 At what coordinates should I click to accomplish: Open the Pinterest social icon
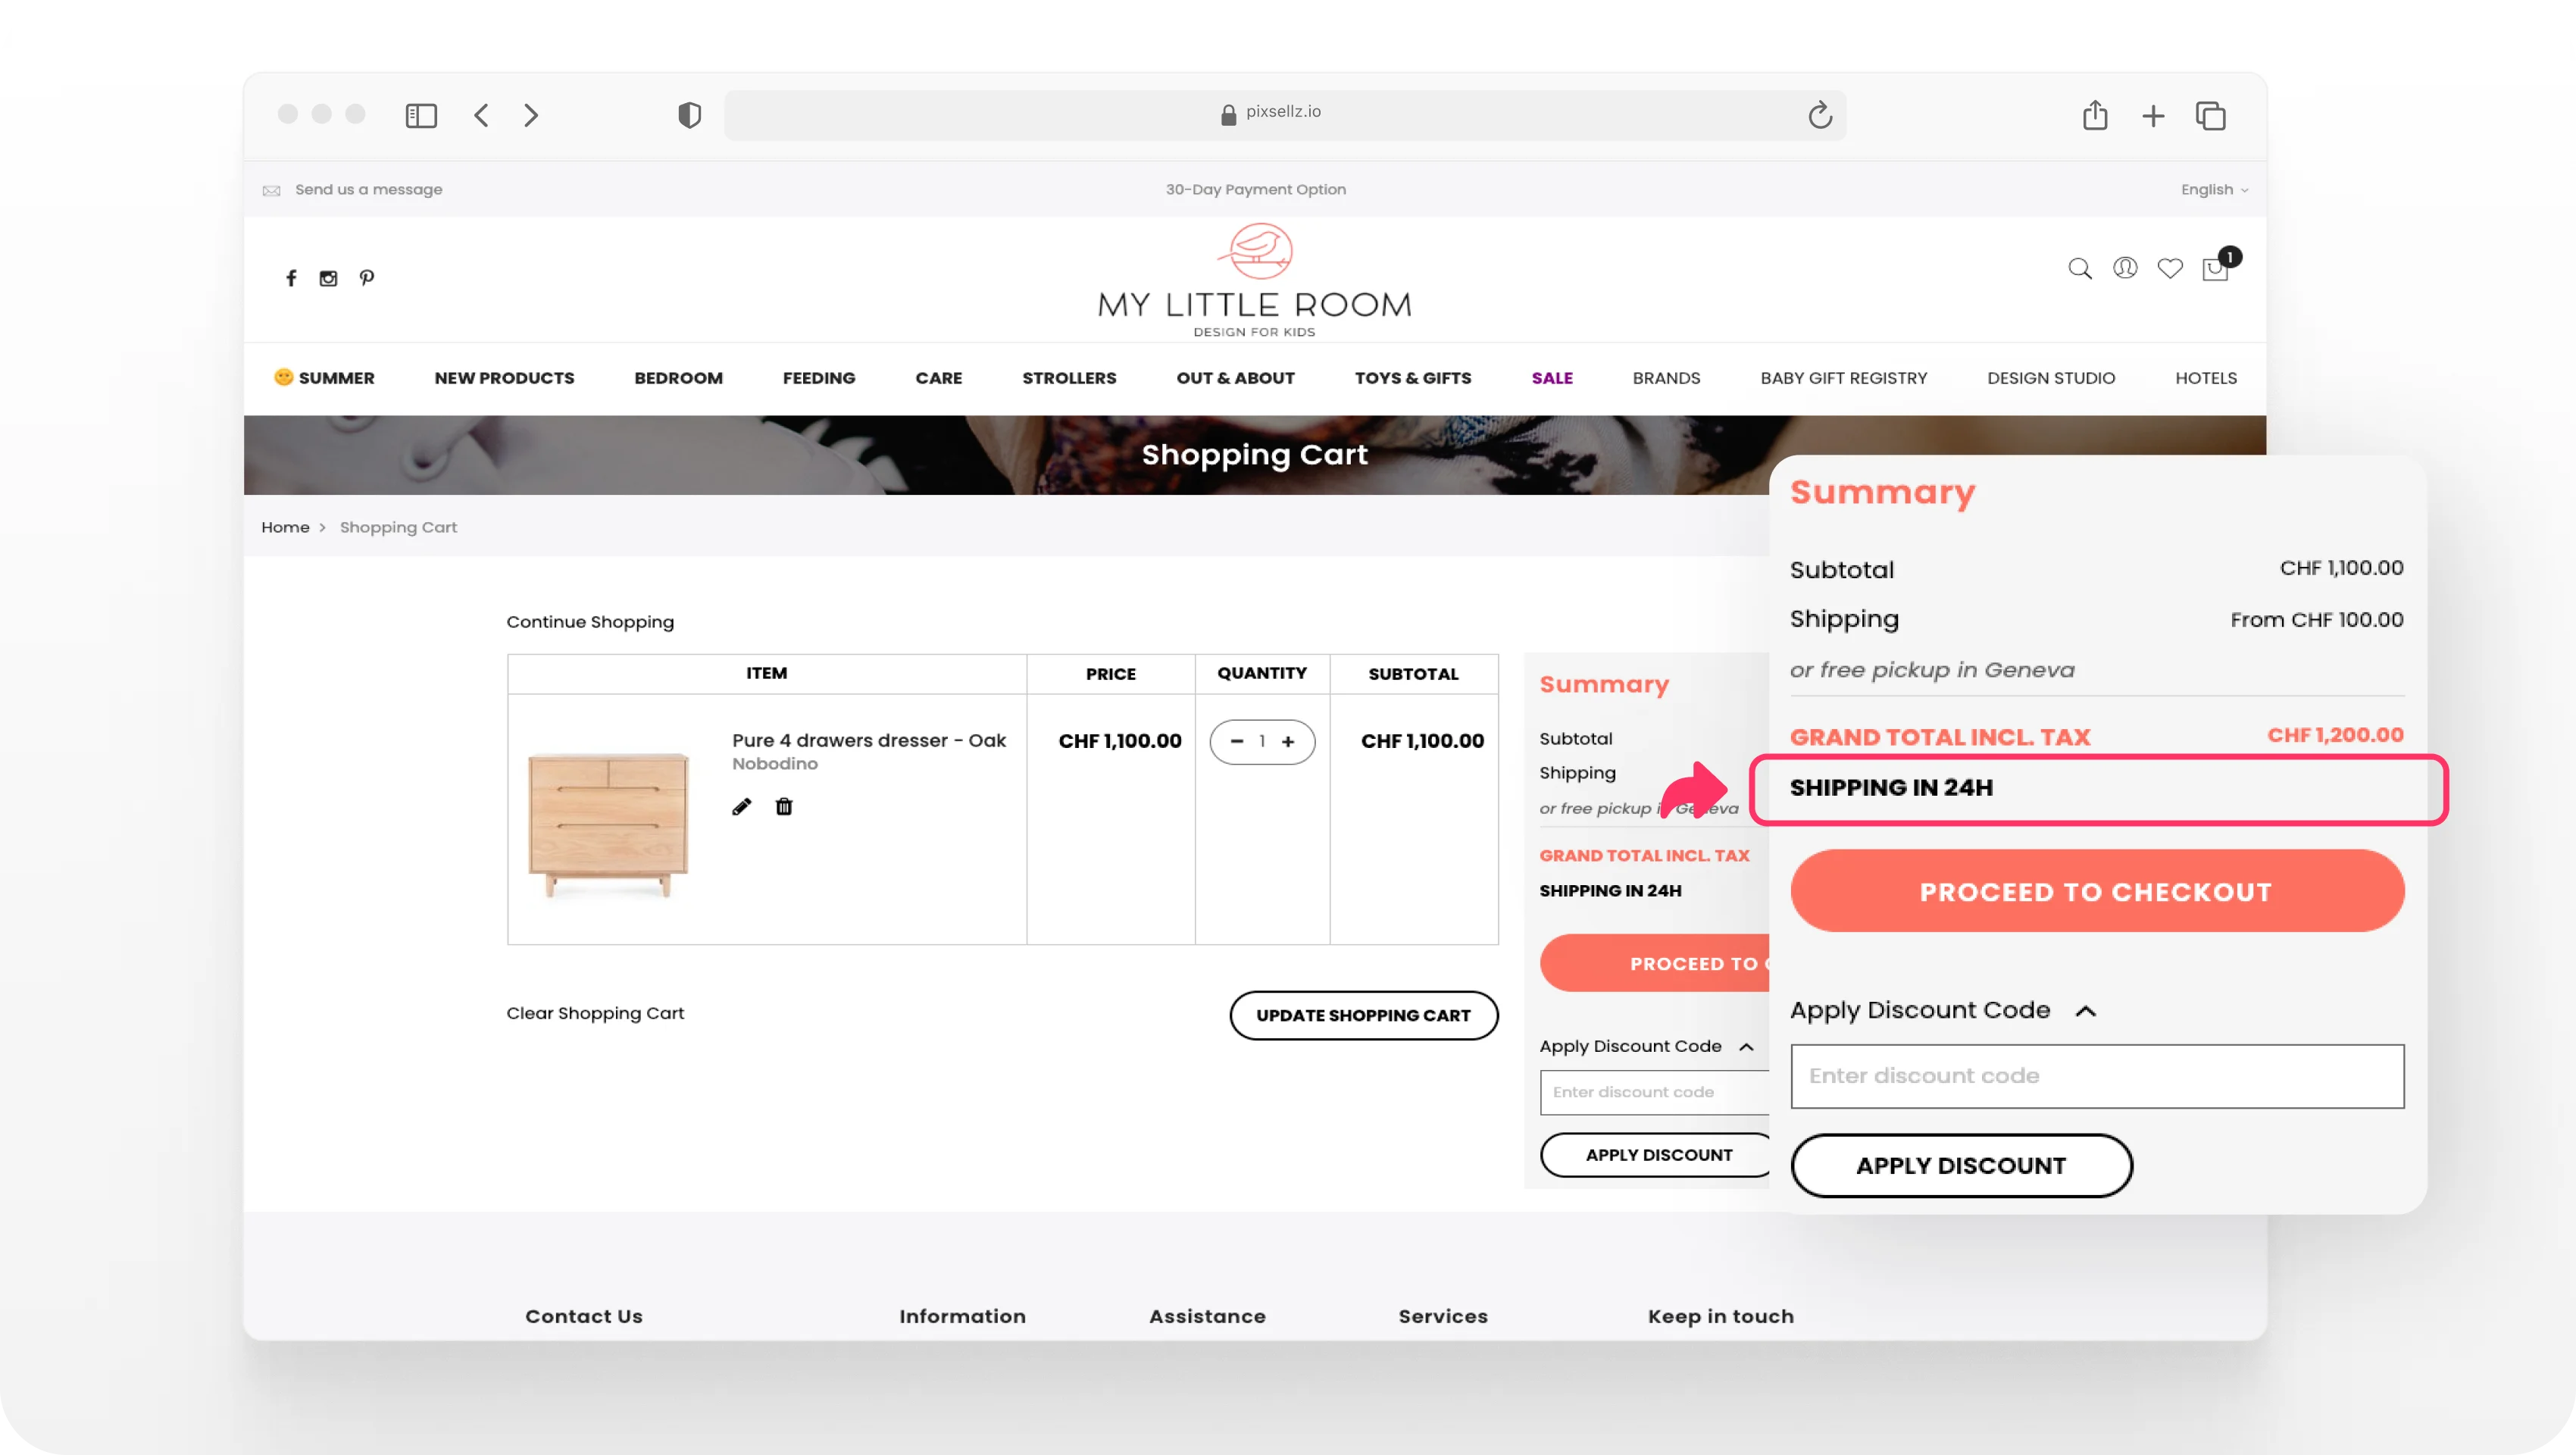tap(367, 278)
